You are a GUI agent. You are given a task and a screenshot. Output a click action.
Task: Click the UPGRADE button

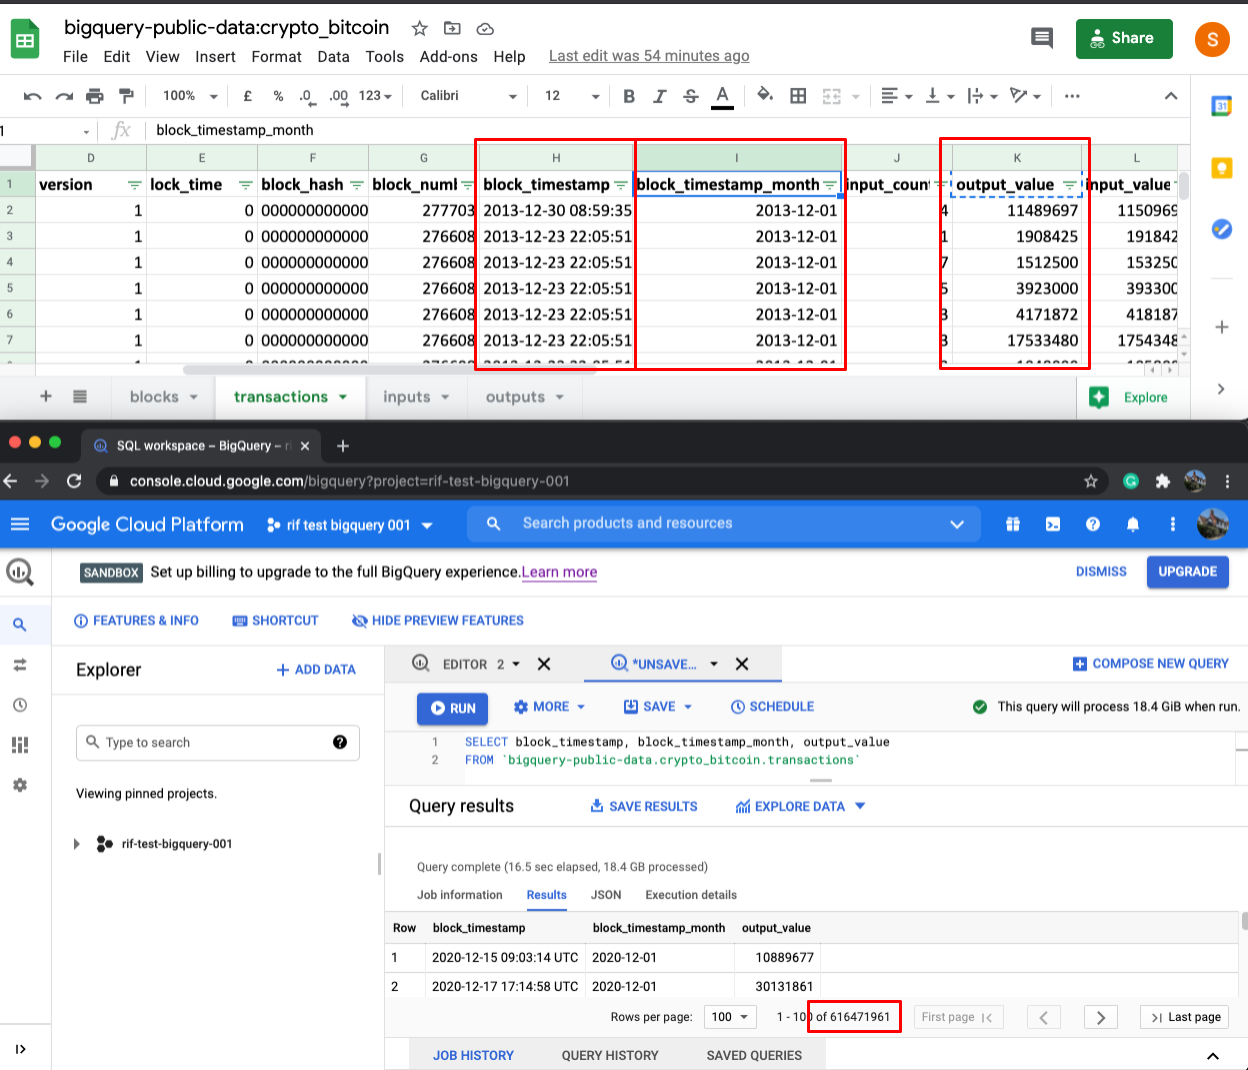(x=1188, y=572)
